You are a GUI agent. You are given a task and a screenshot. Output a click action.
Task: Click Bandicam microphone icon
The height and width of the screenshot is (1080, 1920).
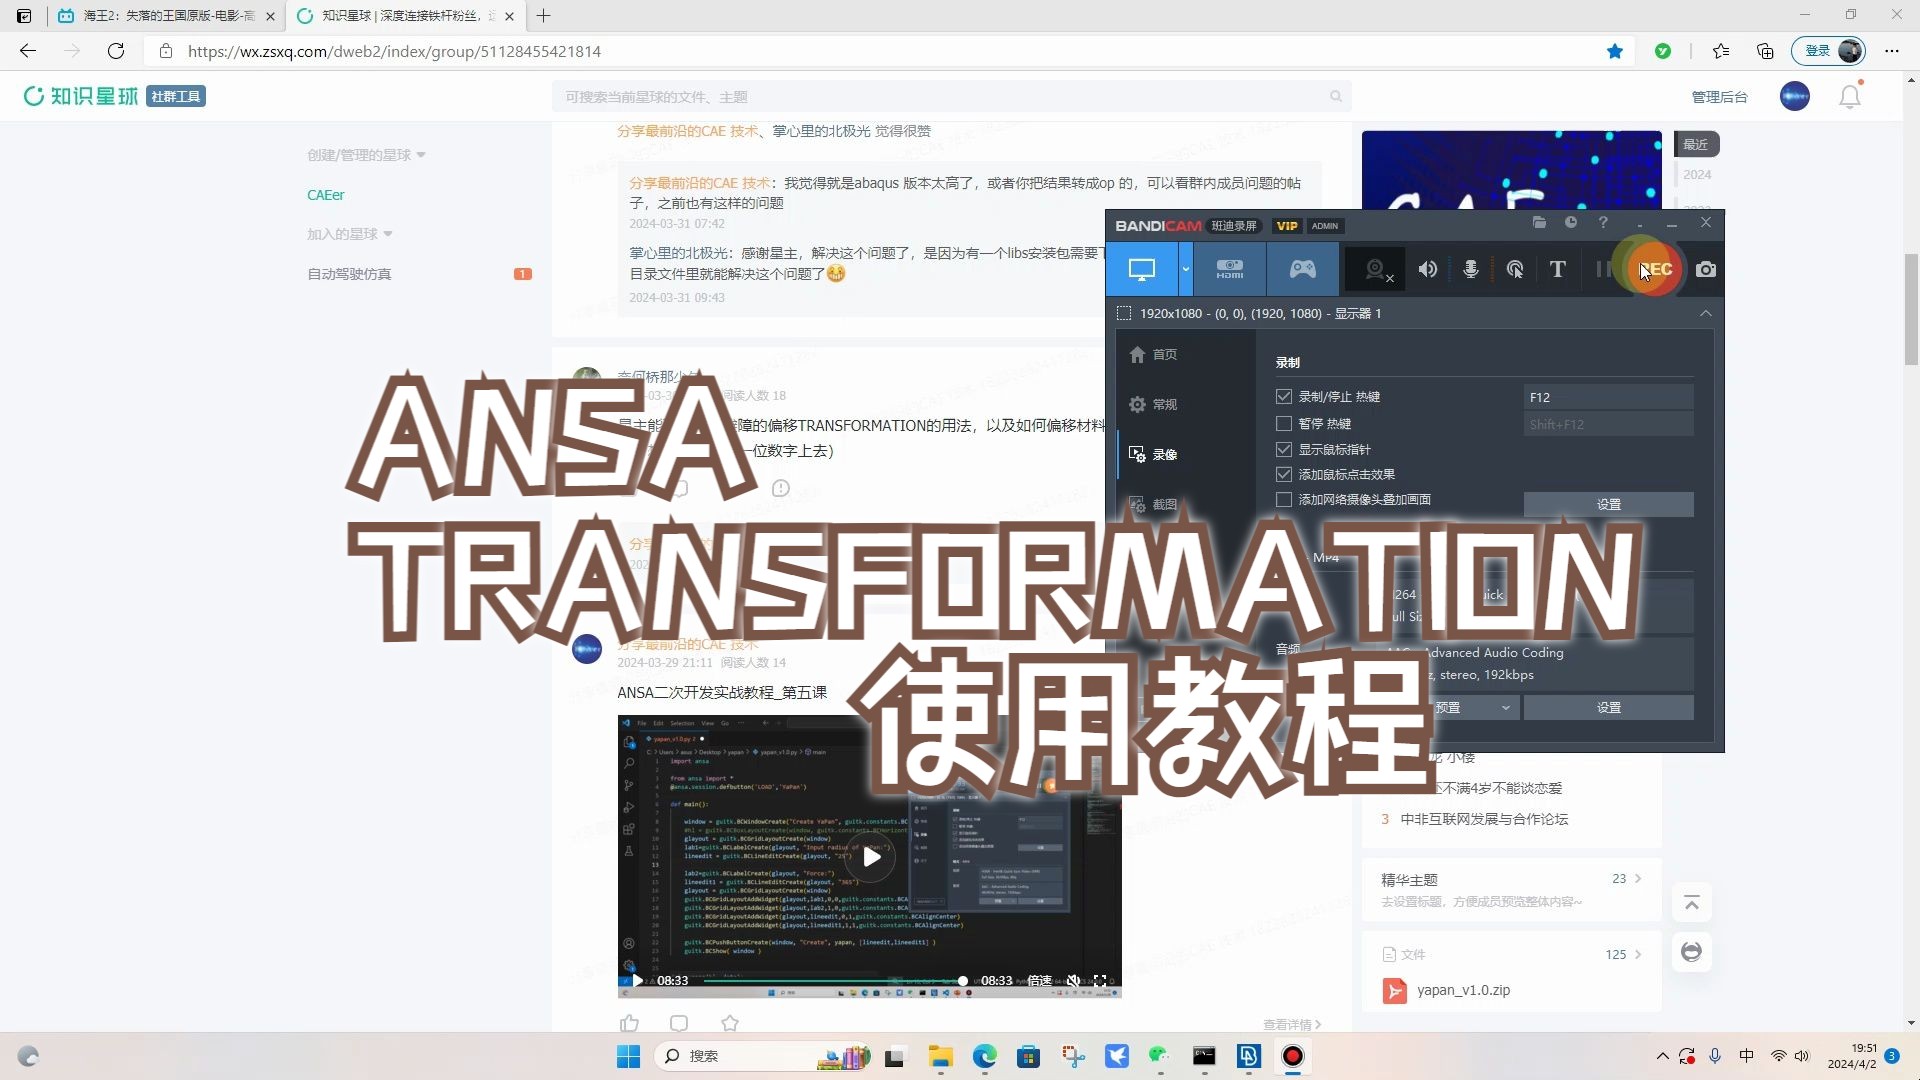tap(1471, 269)
